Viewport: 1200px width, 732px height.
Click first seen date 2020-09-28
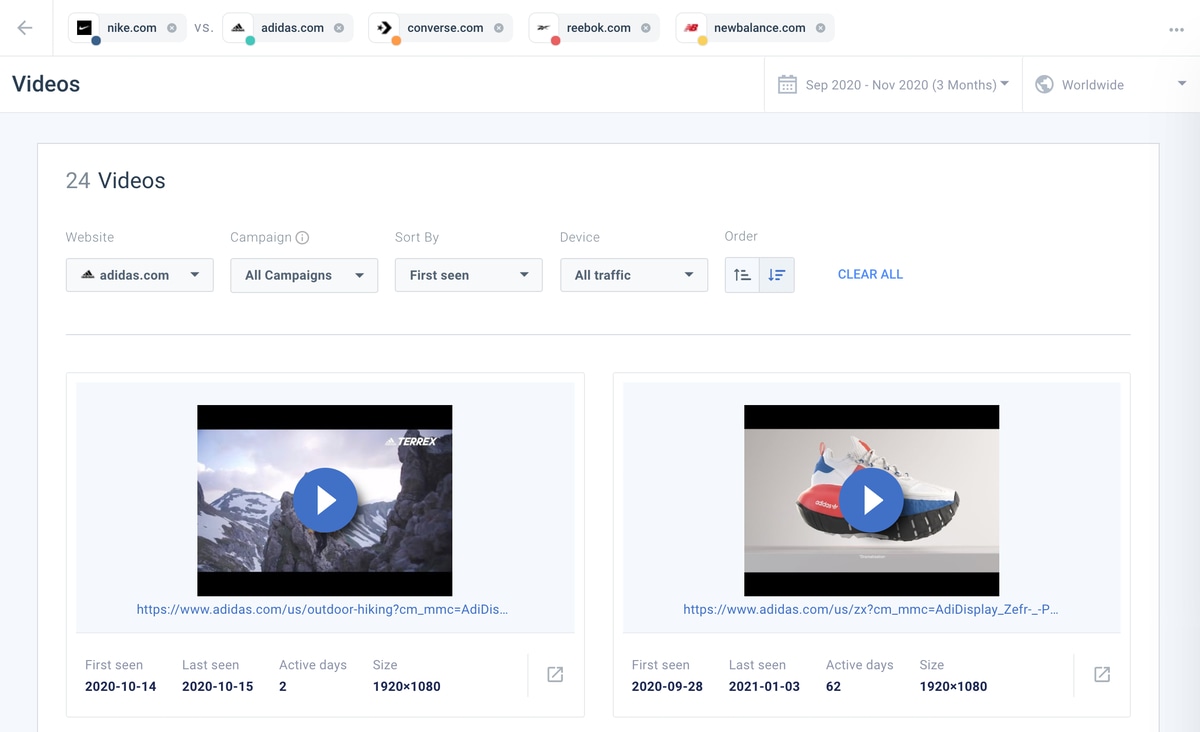[x=668, y=687]
